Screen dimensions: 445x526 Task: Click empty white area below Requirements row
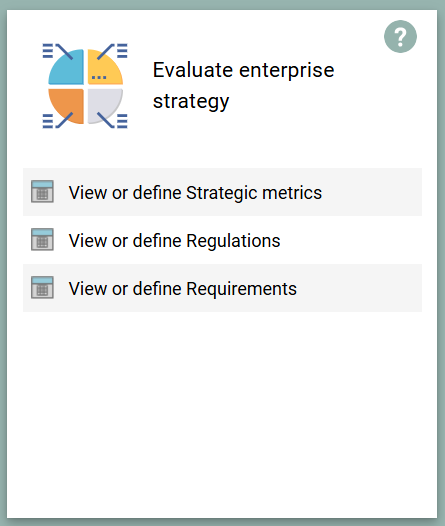pos(222,413)
